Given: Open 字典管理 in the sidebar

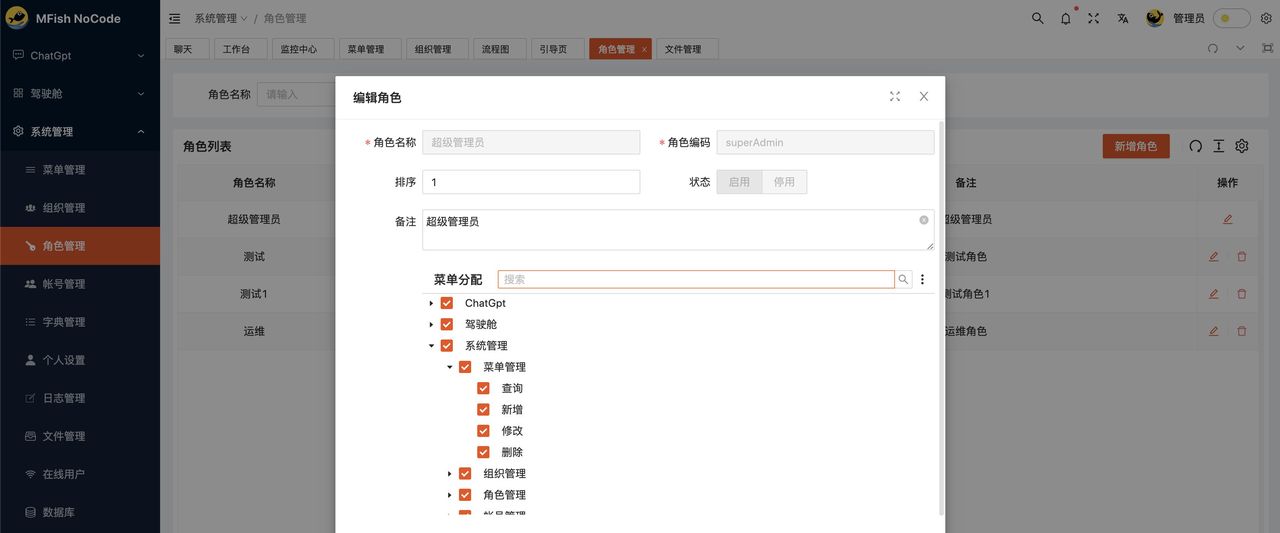Looking at the screenshot, I should point(80,322).
